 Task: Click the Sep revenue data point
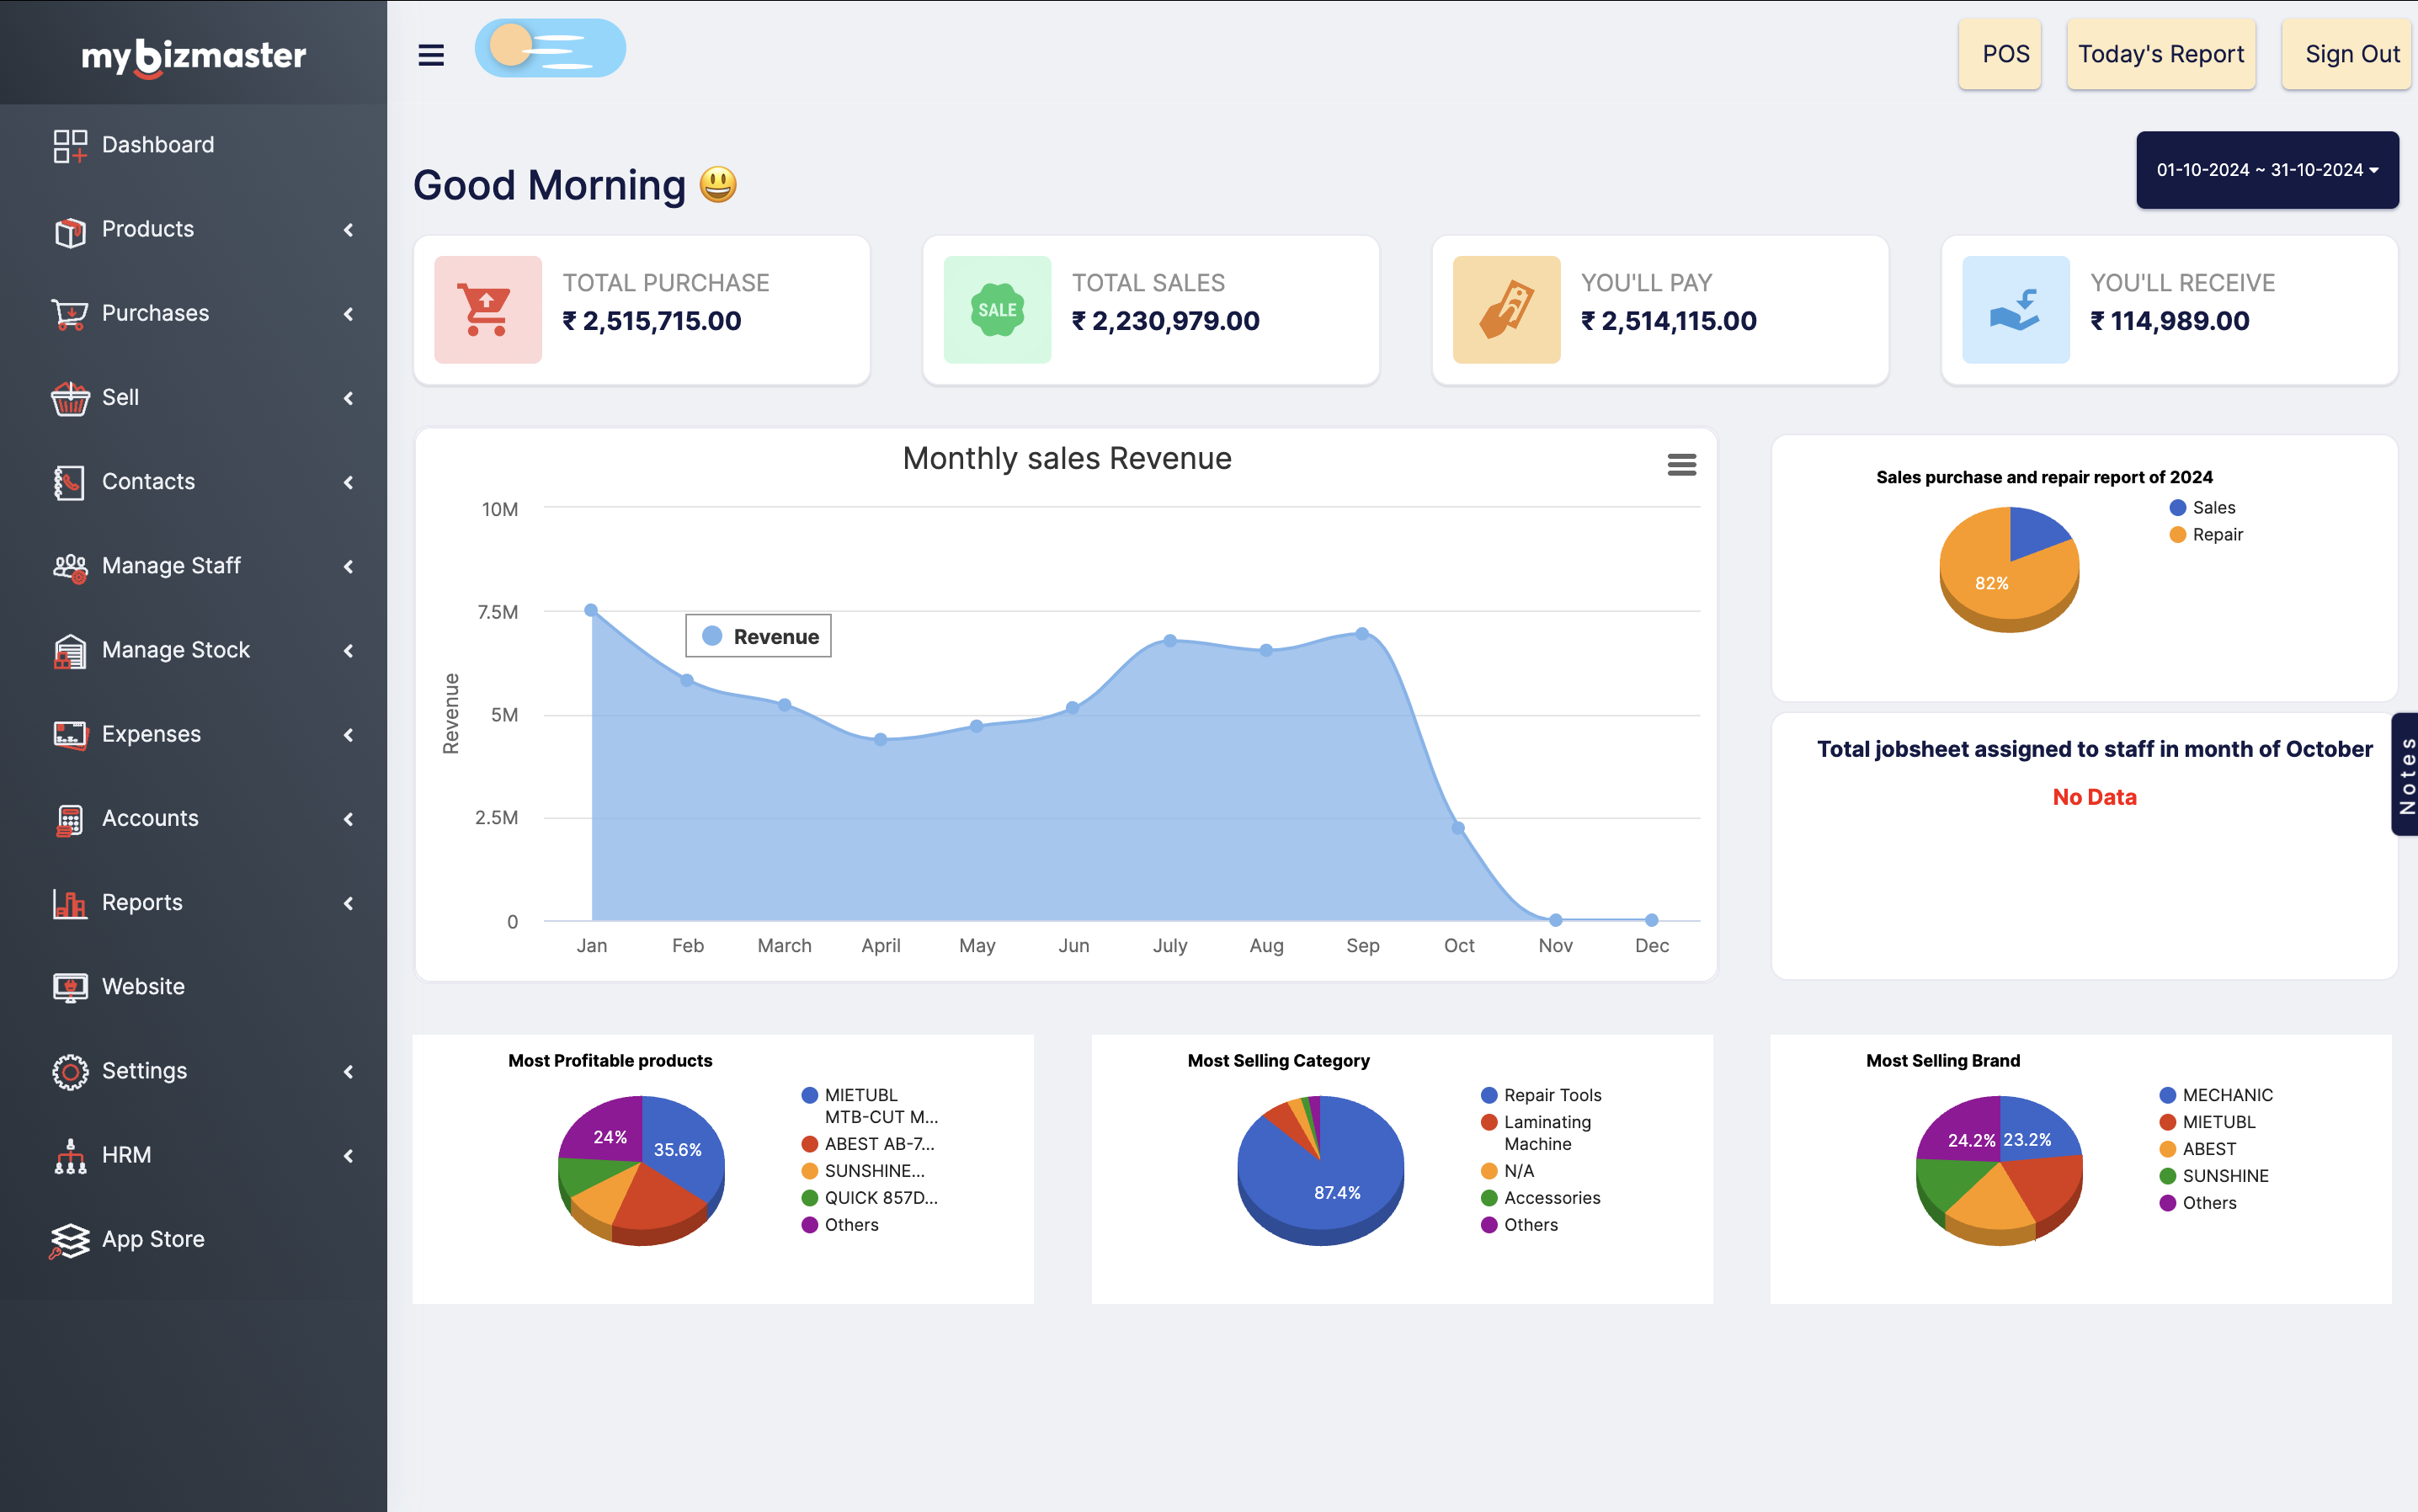pos(1362,633)
